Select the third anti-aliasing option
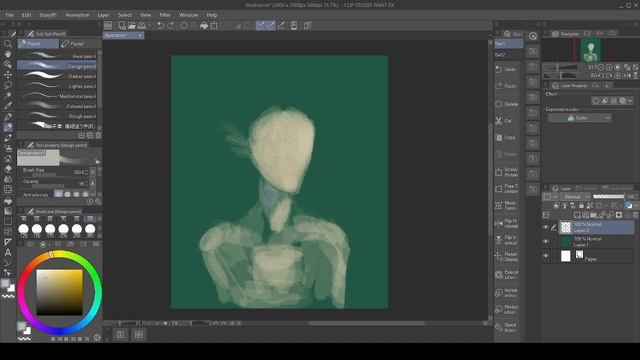This screenshot has width=640, height=360. 77,194
